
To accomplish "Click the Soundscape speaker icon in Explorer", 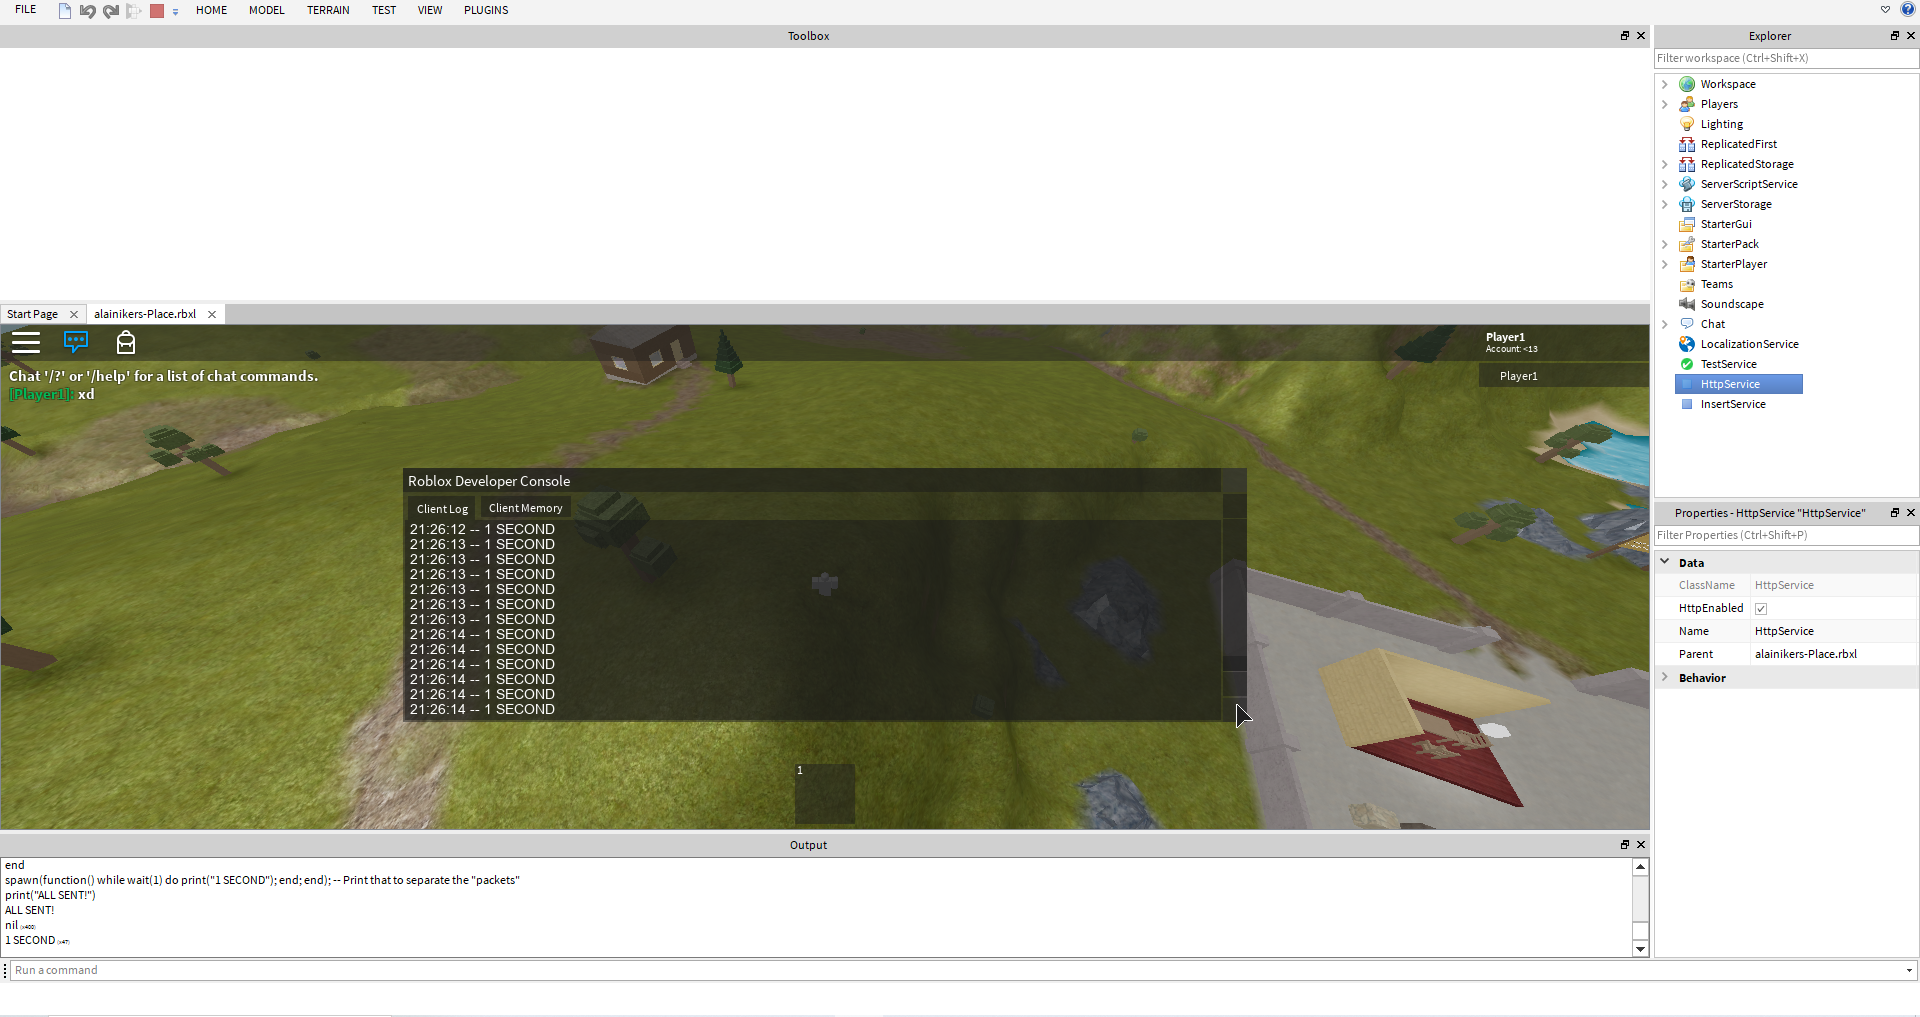I will point(1687,304).
